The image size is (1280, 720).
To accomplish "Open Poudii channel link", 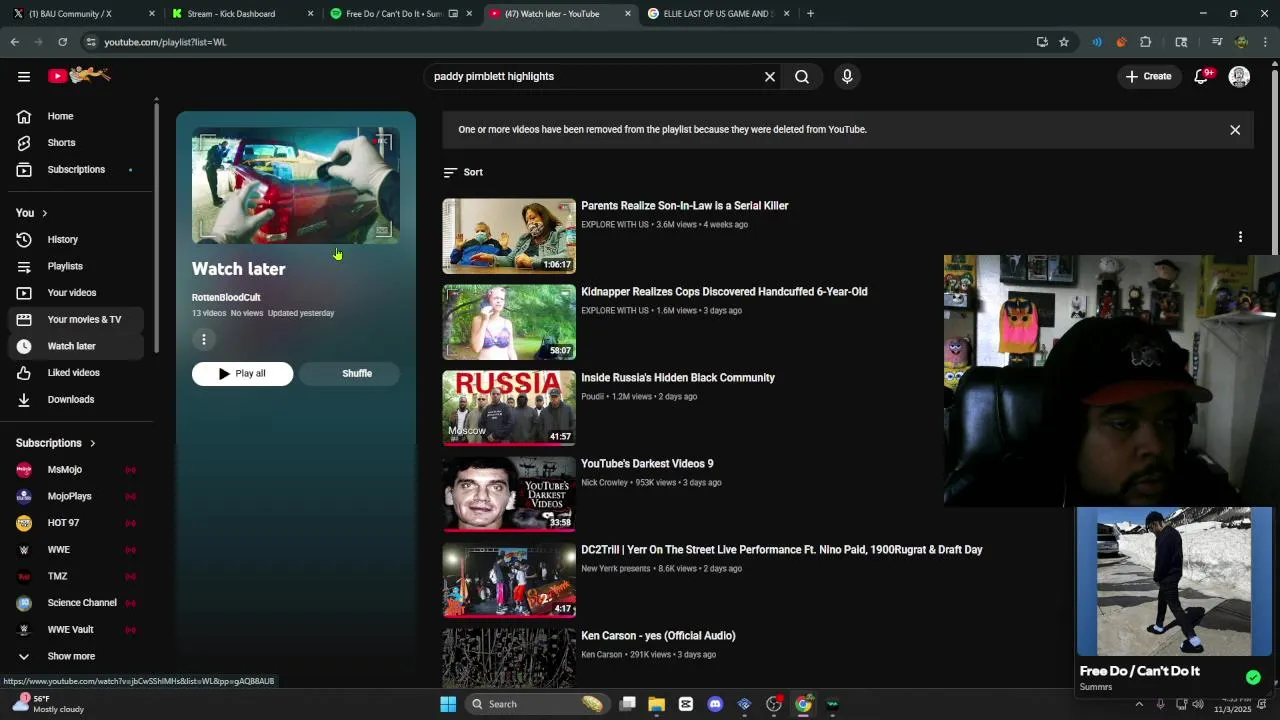I will click(592, 397).
